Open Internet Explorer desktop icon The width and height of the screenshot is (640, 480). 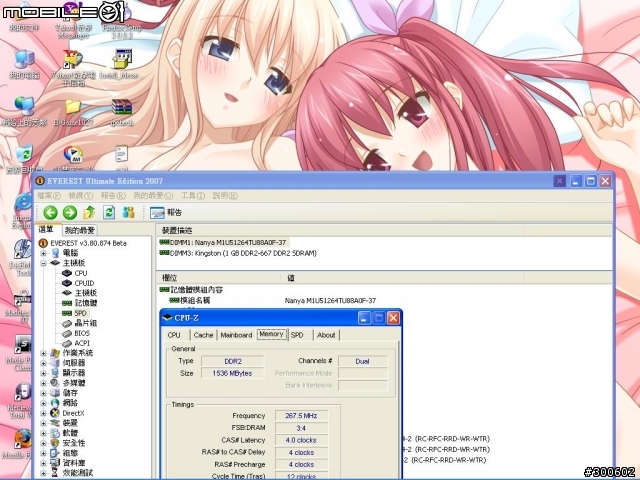pyautogui.click(x=22, y=211)
